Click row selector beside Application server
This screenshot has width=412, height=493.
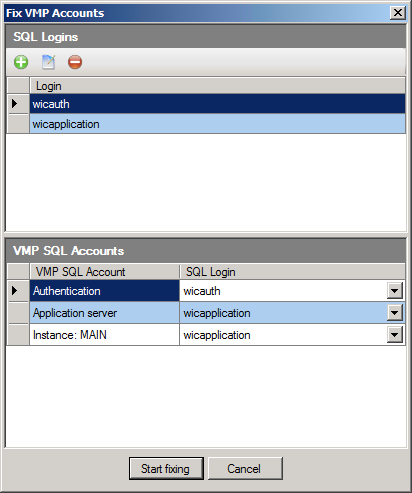(x=18, y=313)
